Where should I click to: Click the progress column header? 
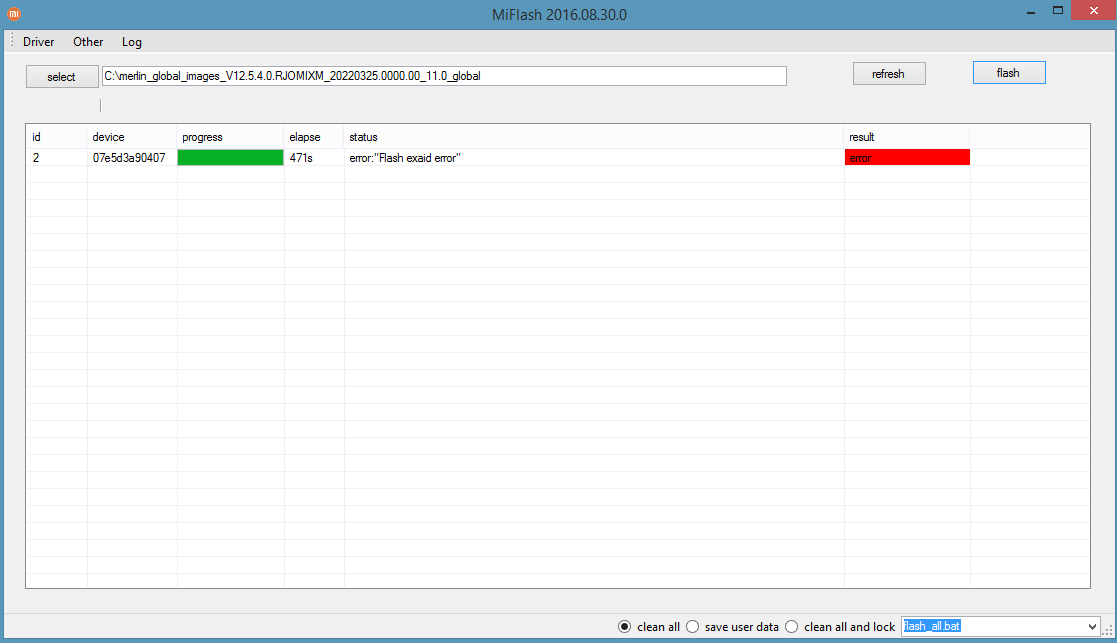pyautogui.click(x=230, y=137)
